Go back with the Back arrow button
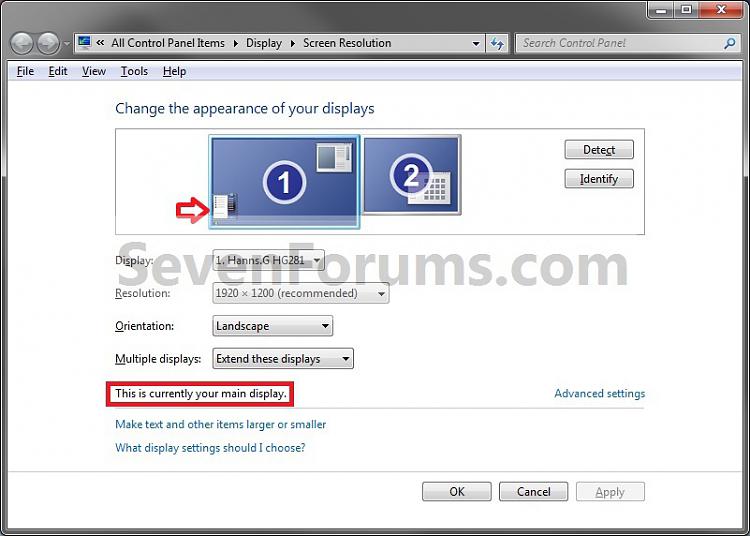750x536 pixels. (x=22, y=44)
